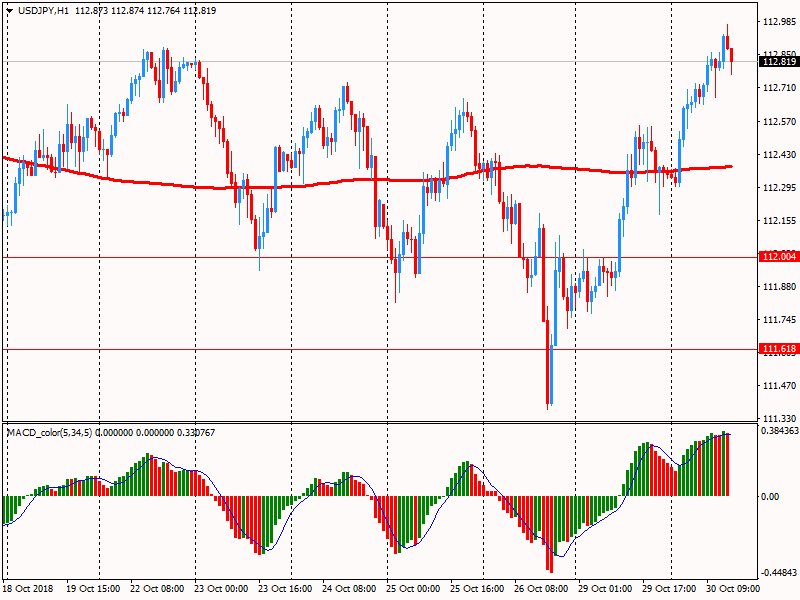Select the horizontal red line at 112.004
The height and width of the screenshot is (600, 800).
[380, 257]
